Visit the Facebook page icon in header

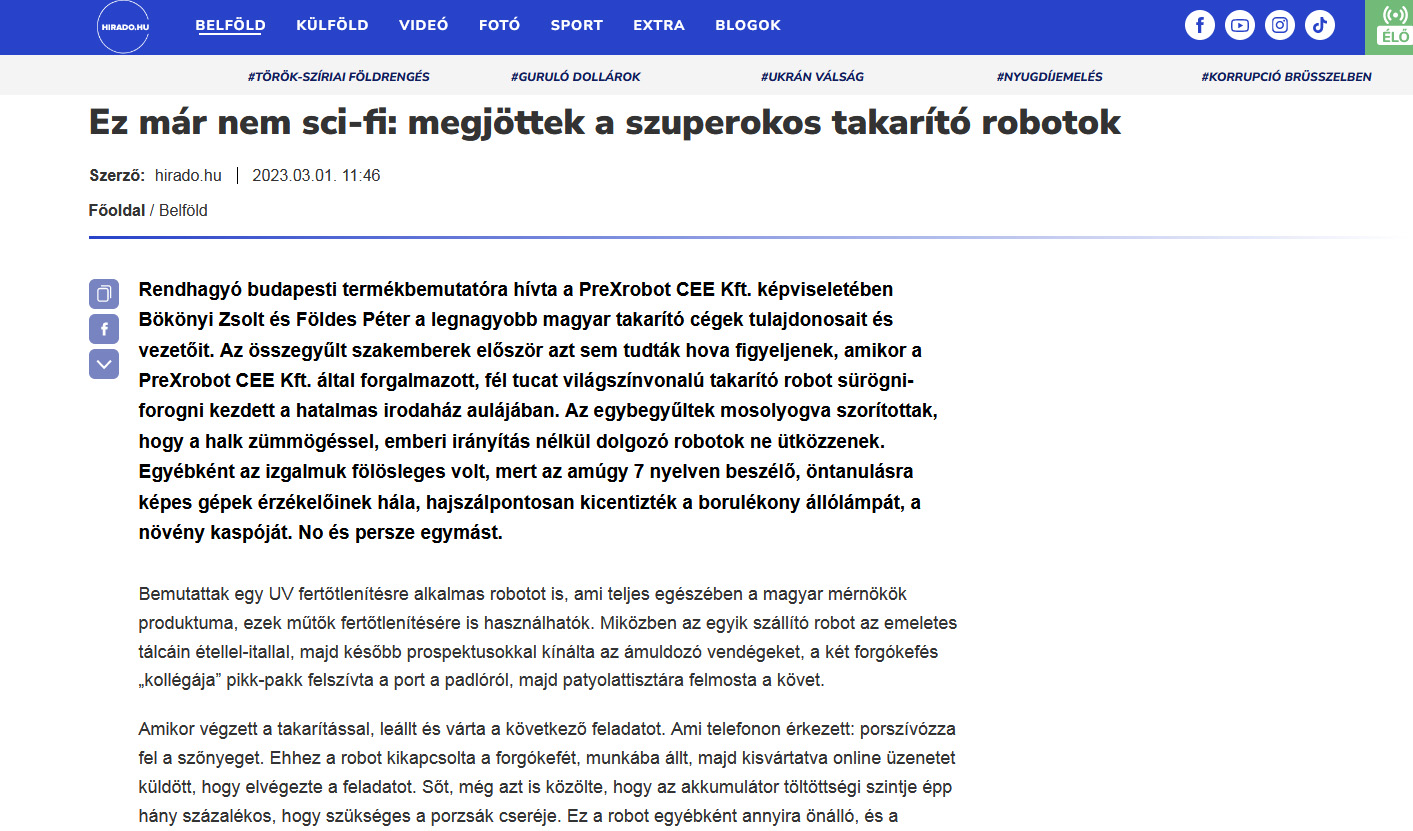coord(1200,25)
